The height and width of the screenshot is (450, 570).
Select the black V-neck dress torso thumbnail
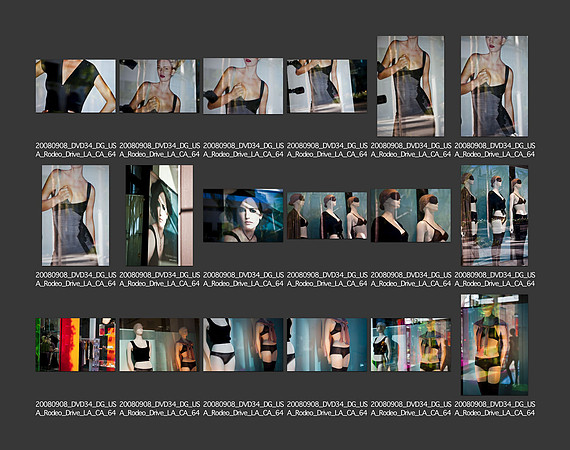coord(76,86)
